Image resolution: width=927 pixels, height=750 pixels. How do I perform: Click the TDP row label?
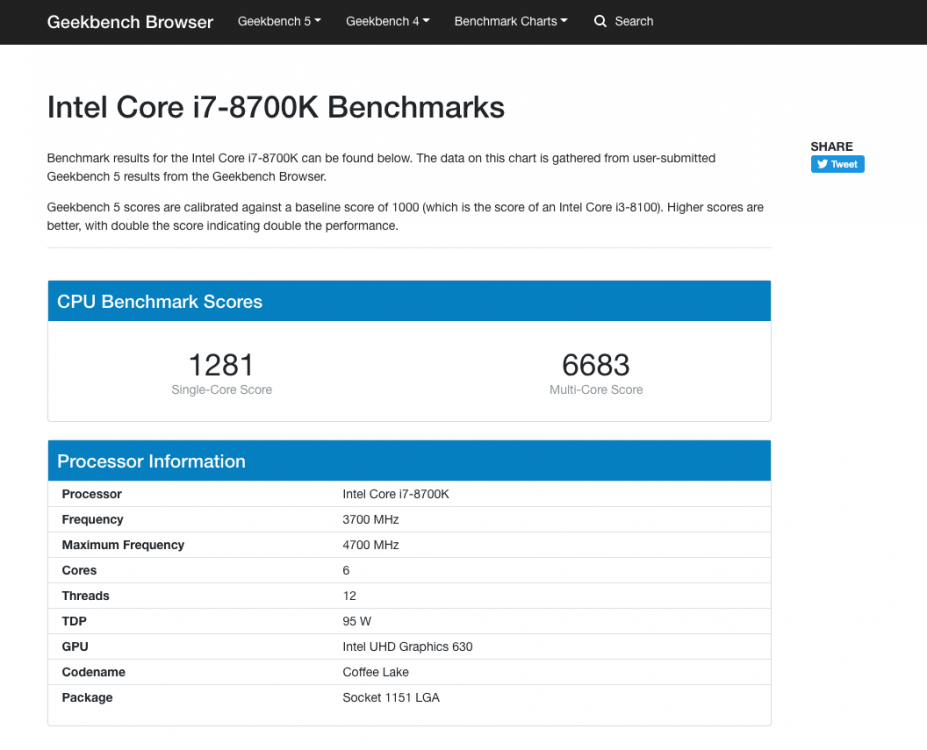[74, 621]
